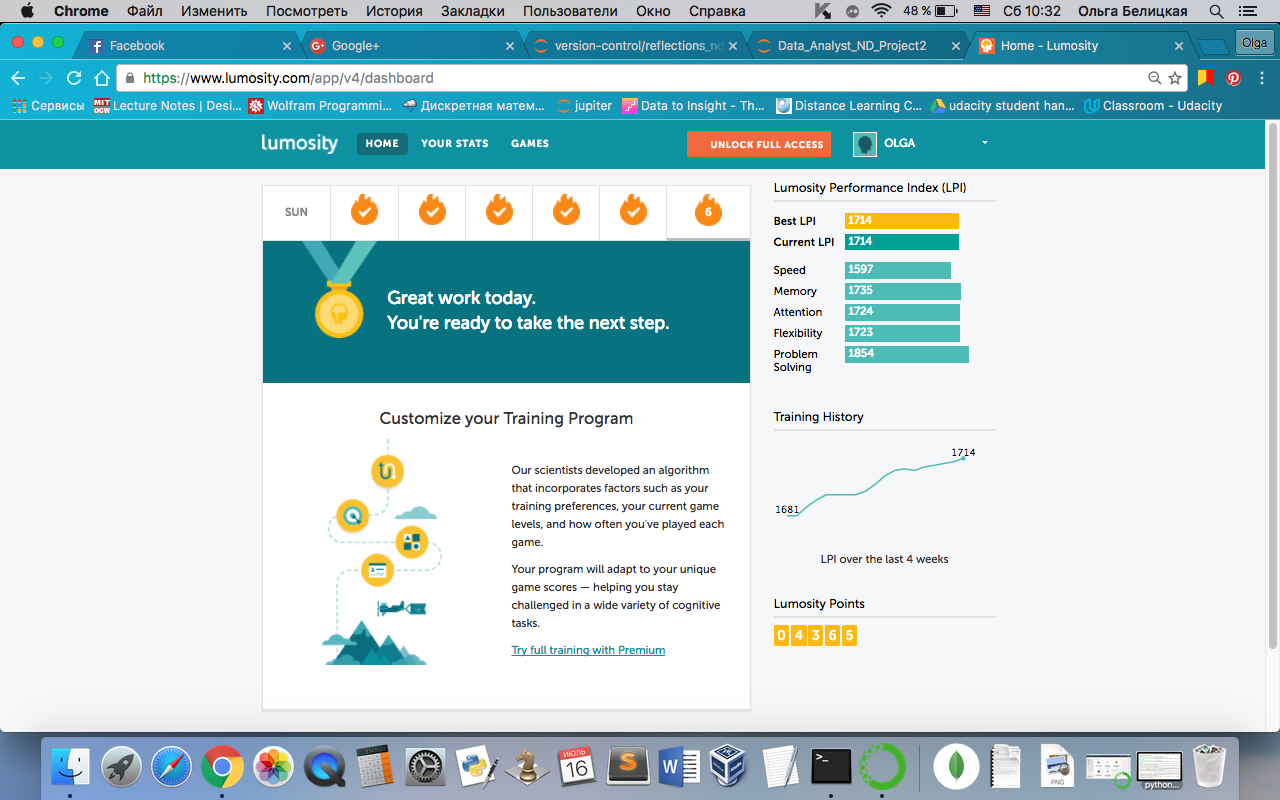Click the Speed 1597 bar
The height and width of the screenshot is (800, 1280).
[x=898, y=270]
